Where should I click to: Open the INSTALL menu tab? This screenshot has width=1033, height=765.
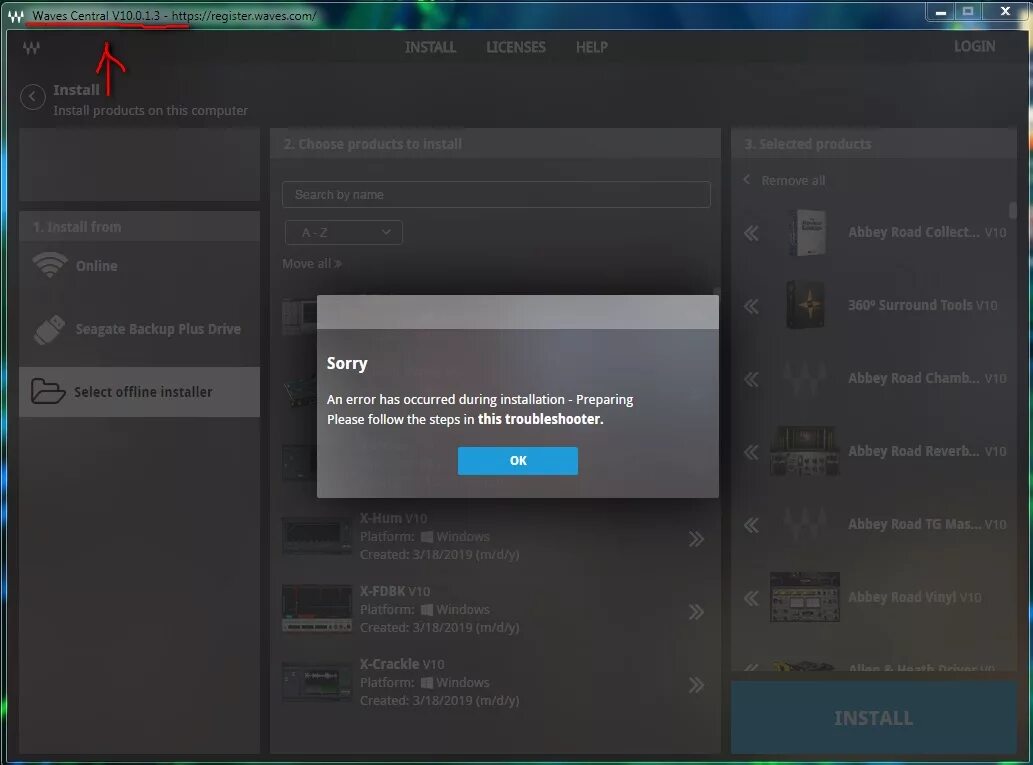(430, 47)
